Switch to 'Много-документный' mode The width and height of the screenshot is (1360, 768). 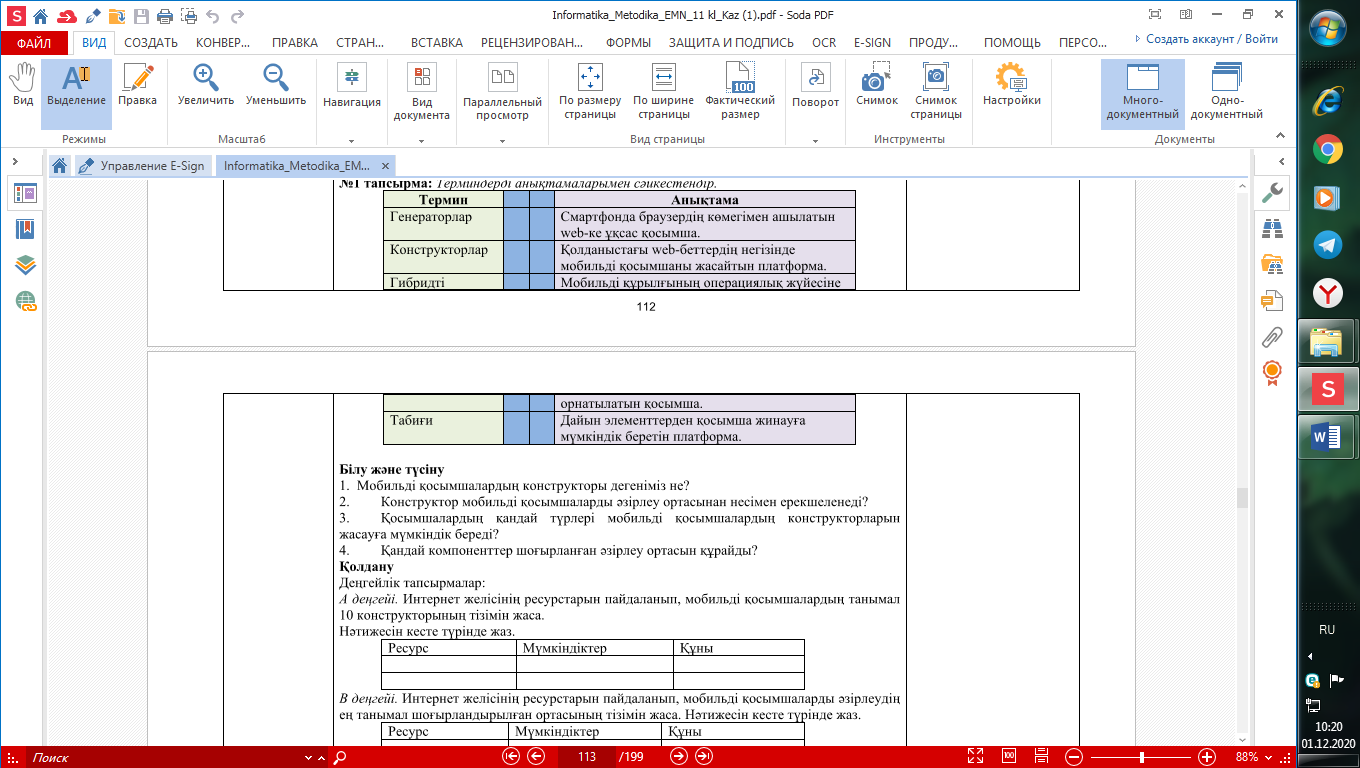(1142, 92)
